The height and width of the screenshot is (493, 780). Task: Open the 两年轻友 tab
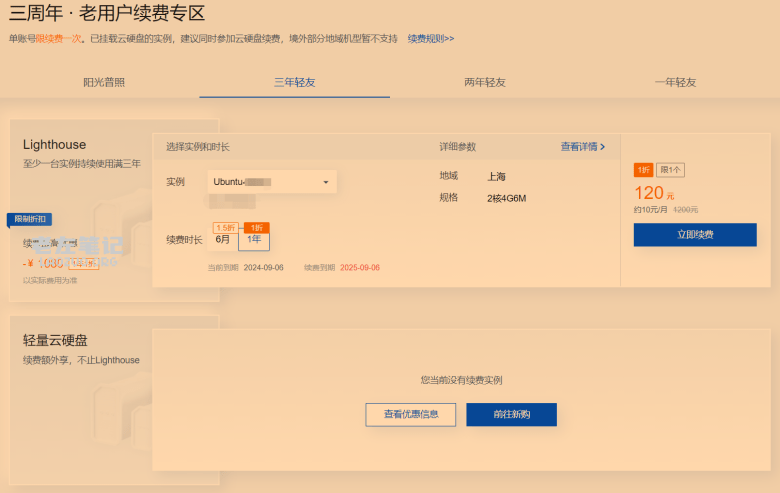pyautogui.click(x=485, y=82)
